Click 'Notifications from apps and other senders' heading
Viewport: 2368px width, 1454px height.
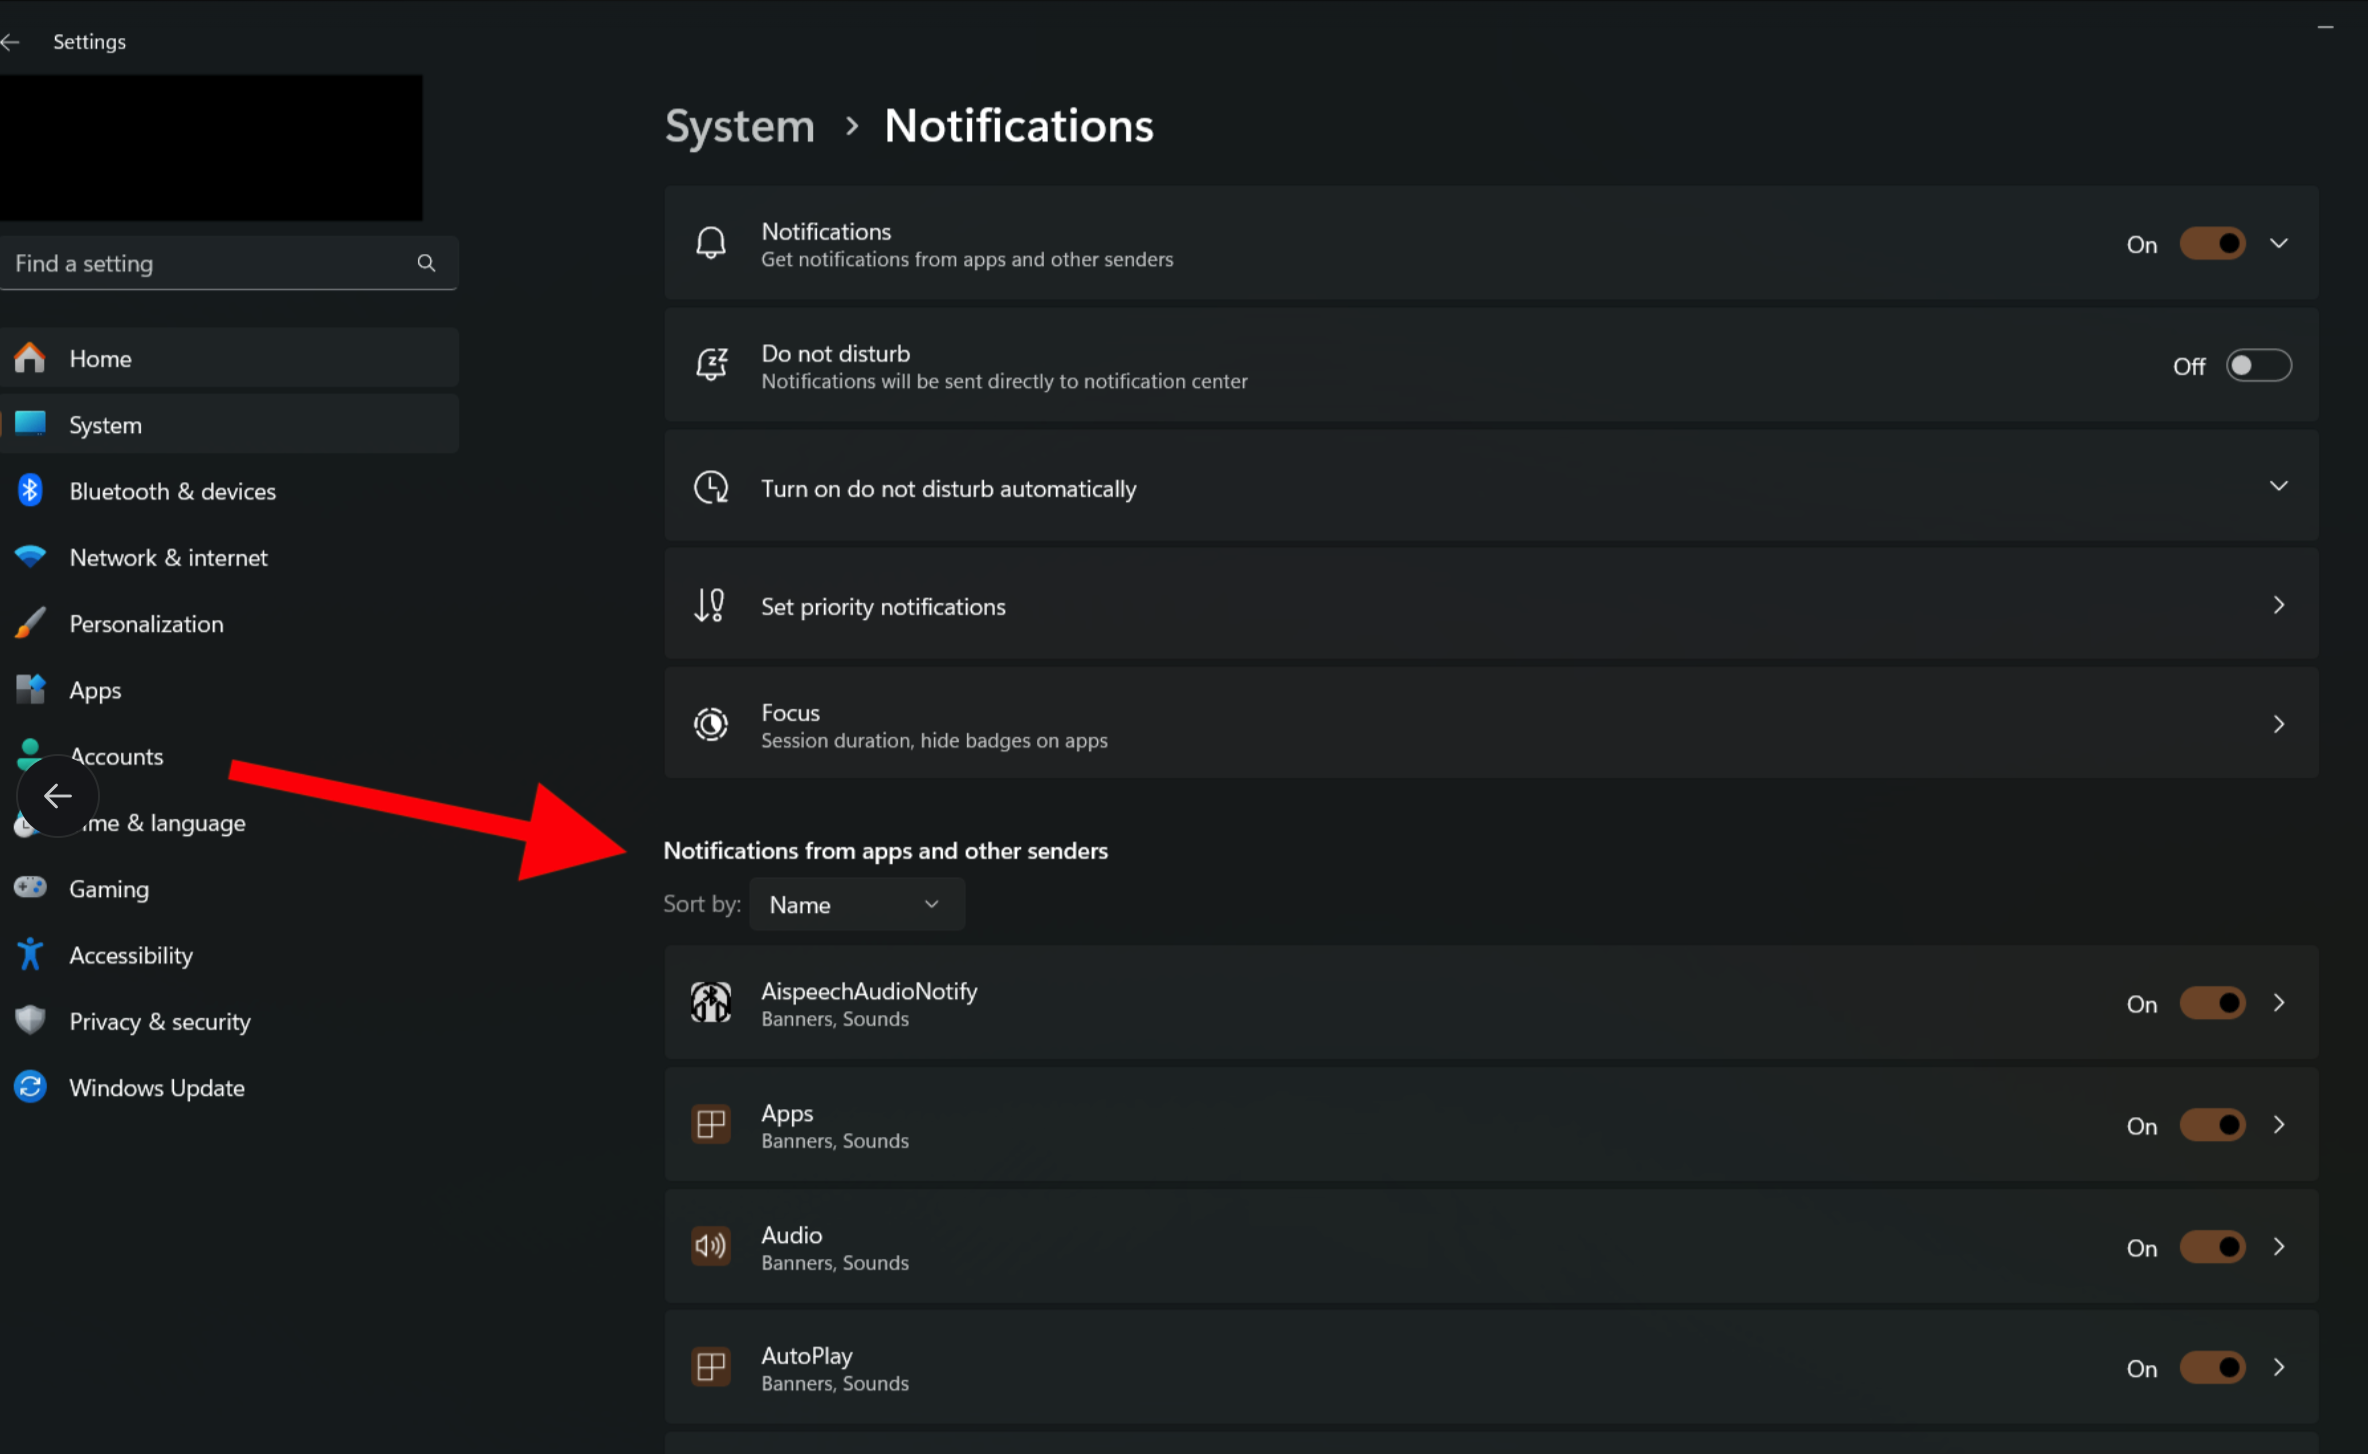tap(886, 851)
